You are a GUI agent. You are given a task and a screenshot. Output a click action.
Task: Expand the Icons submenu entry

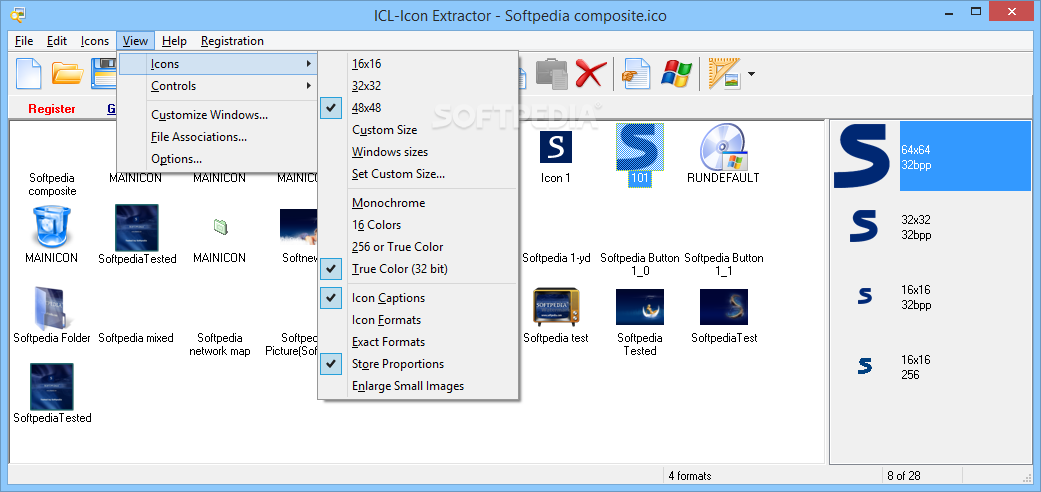[217, 64]
